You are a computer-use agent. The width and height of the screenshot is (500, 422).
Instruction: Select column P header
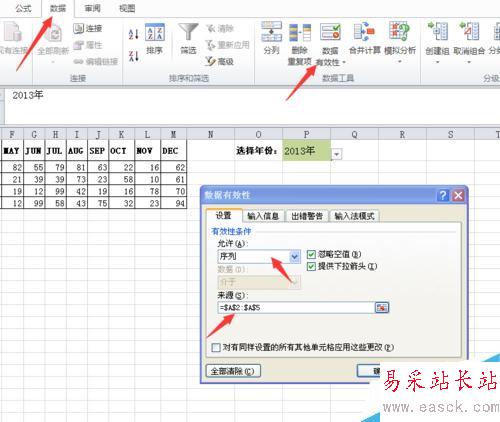pos(307,134)
